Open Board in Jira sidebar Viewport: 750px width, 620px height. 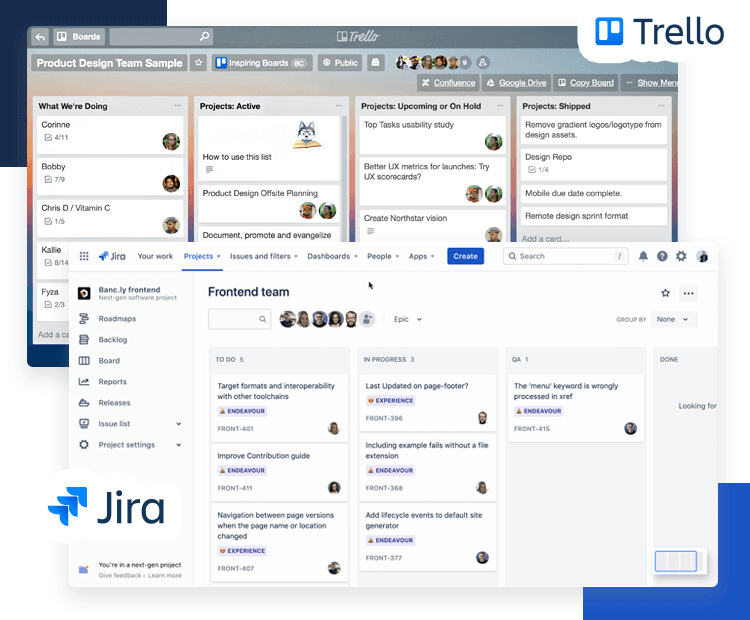[109, 361]
